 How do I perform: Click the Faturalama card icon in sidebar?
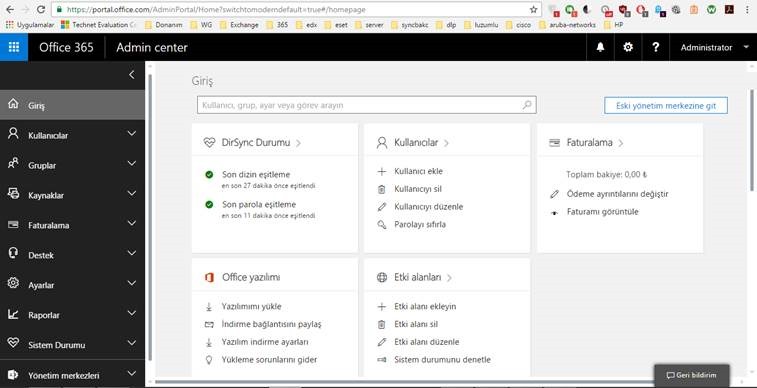pyautogui.click(x=14, y=224)
